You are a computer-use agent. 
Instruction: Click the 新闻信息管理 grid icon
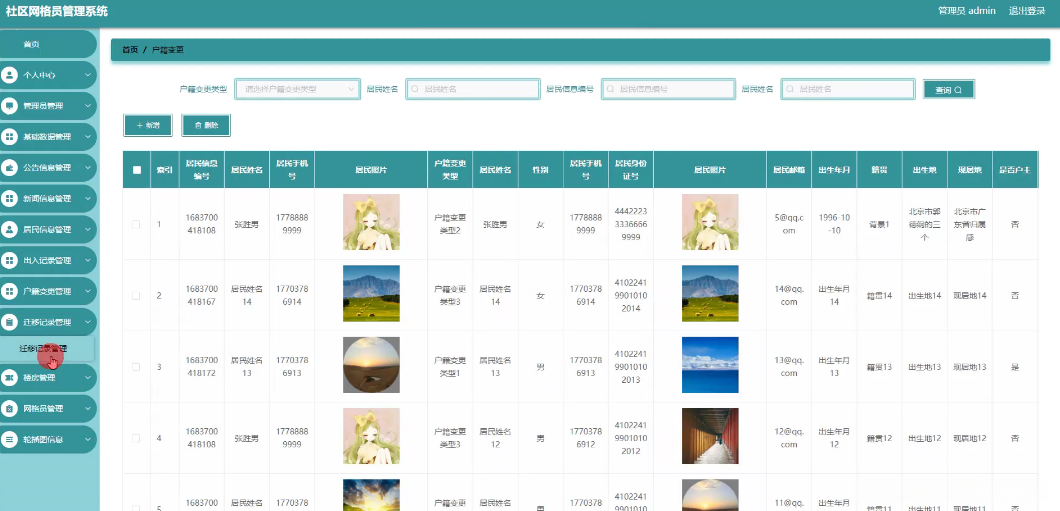pos(9,199)
